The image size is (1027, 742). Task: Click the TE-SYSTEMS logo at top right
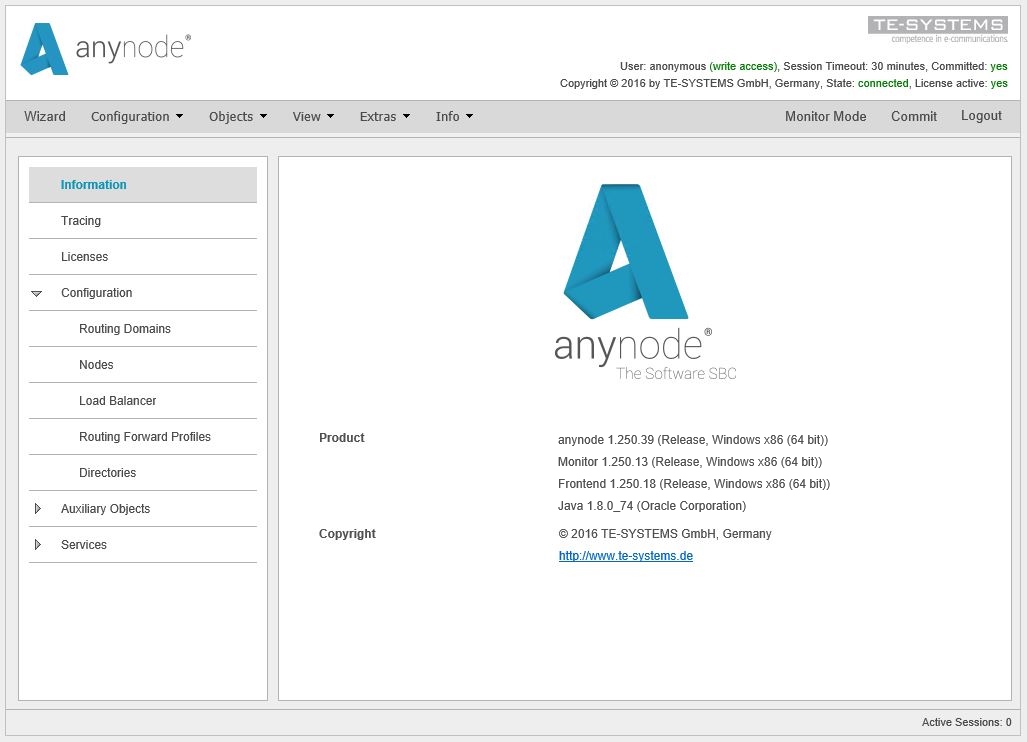pos(937,28)
